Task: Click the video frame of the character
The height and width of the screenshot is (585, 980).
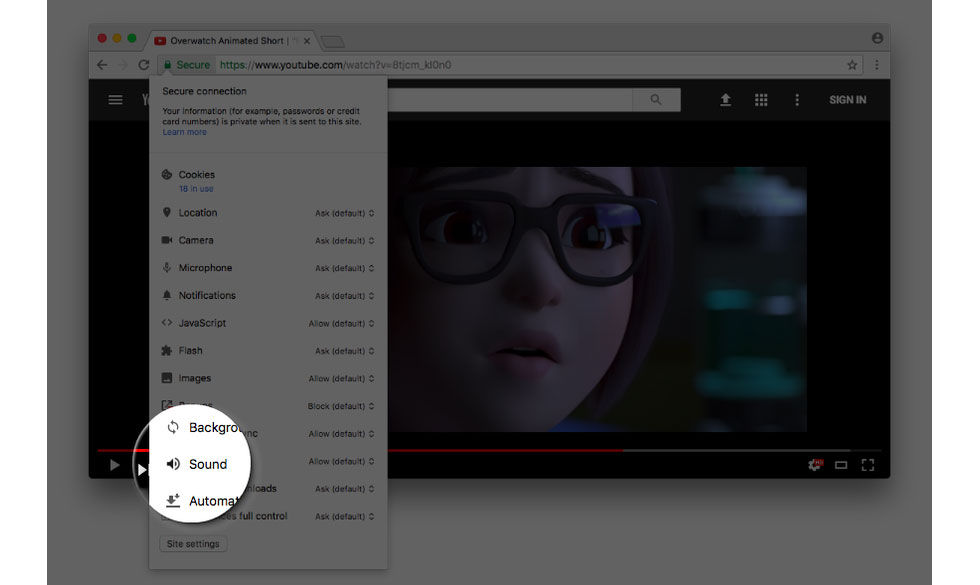Action: pos(597,299)
